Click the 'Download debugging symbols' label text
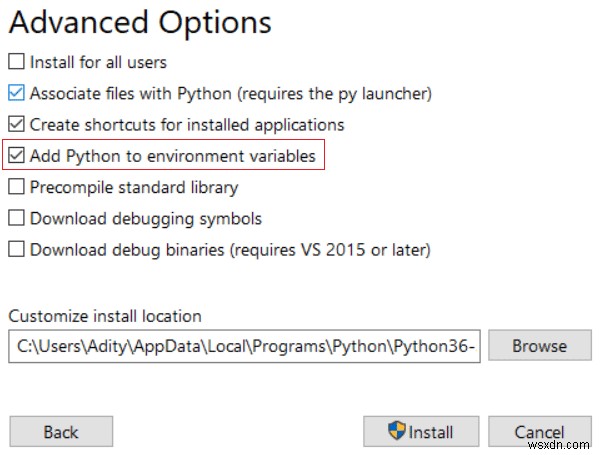601x455 pixels. 146,218
